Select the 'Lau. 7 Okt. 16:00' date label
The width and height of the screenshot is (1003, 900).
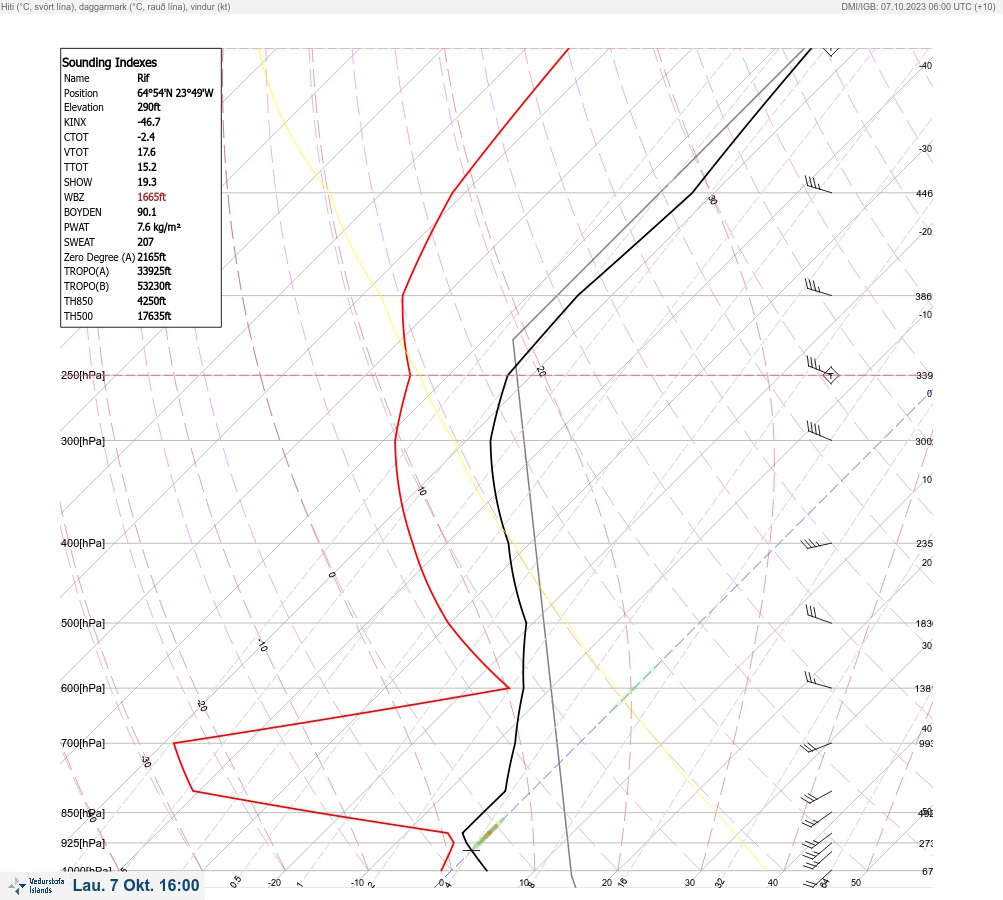point(136,885)
